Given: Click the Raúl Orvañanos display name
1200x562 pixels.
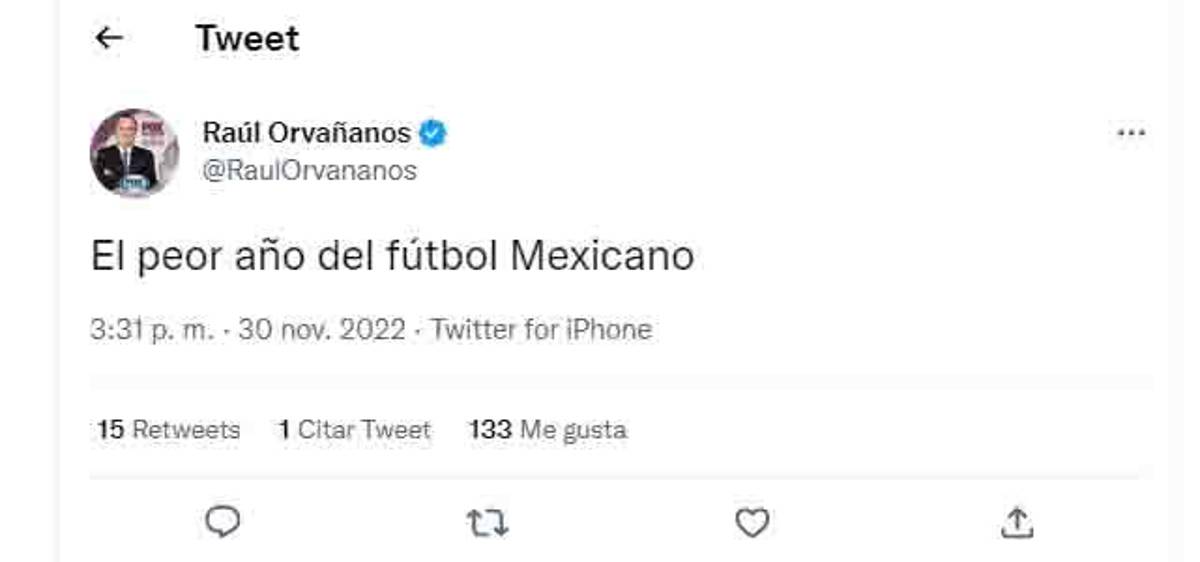Looking at the screenshot, I should pos(307,133).
